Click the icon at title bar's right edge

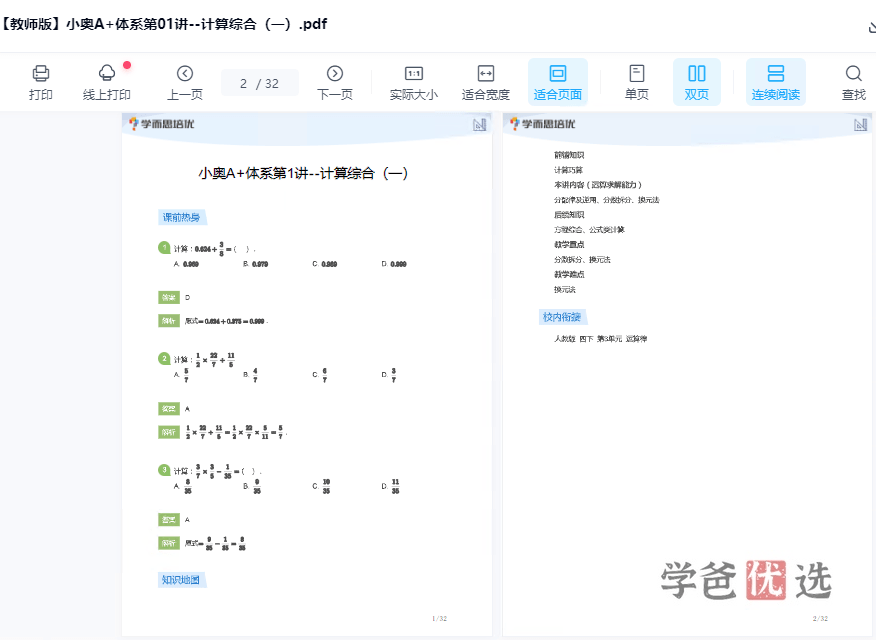point(872,26)
